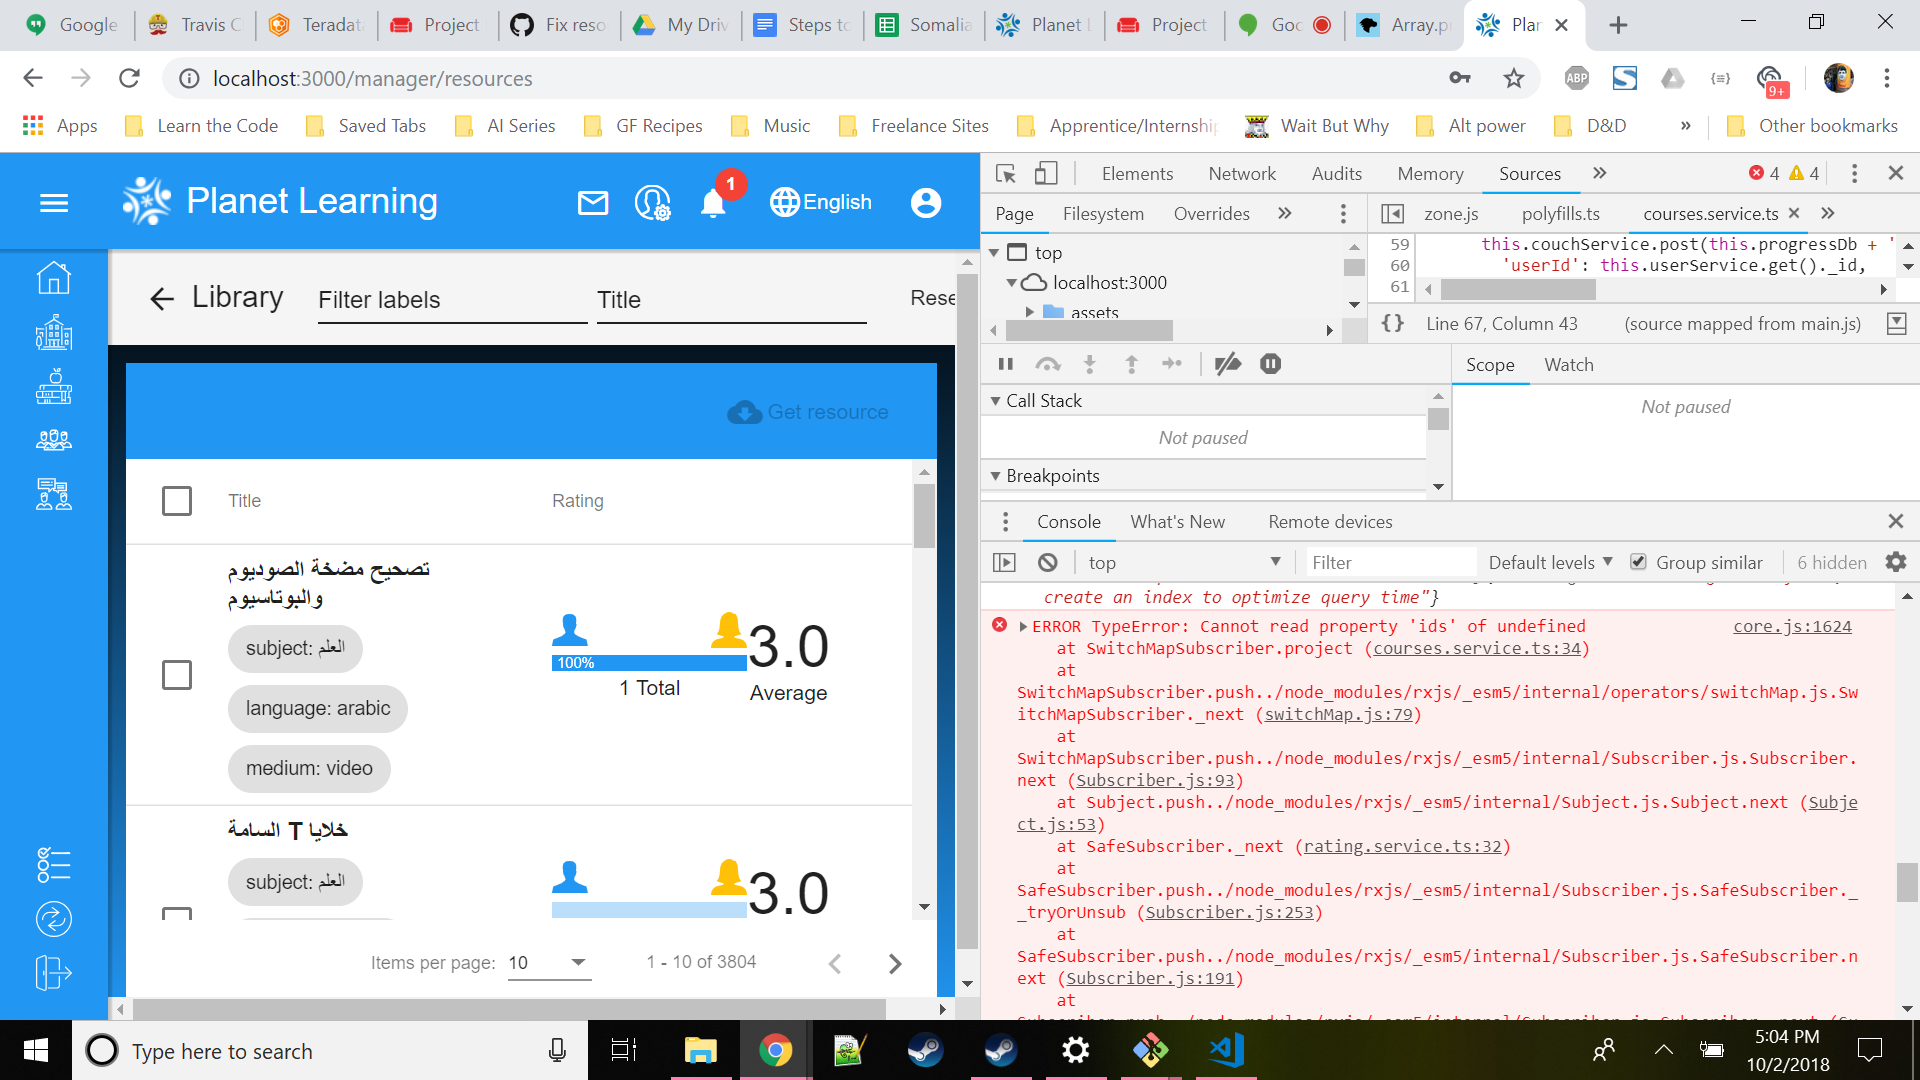Open the What's New tab in Console drawer
The height and width of the screenshot is (1080, 1920).
[x=1178, y=521]
